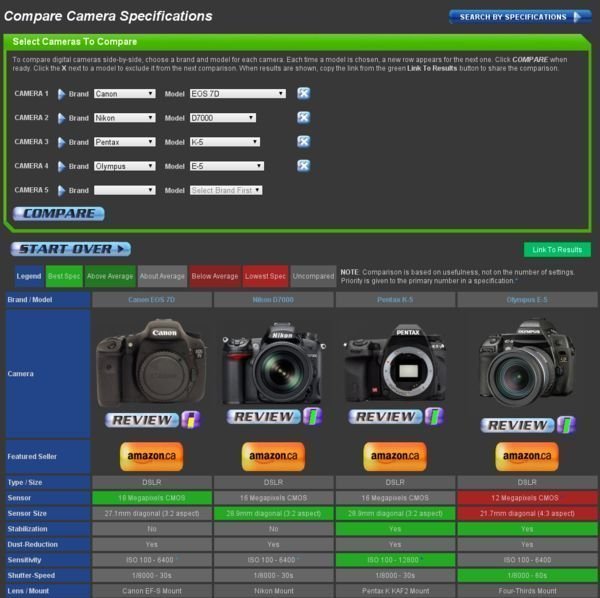Remove Camera 1 with the X icon

click(303, 93)
